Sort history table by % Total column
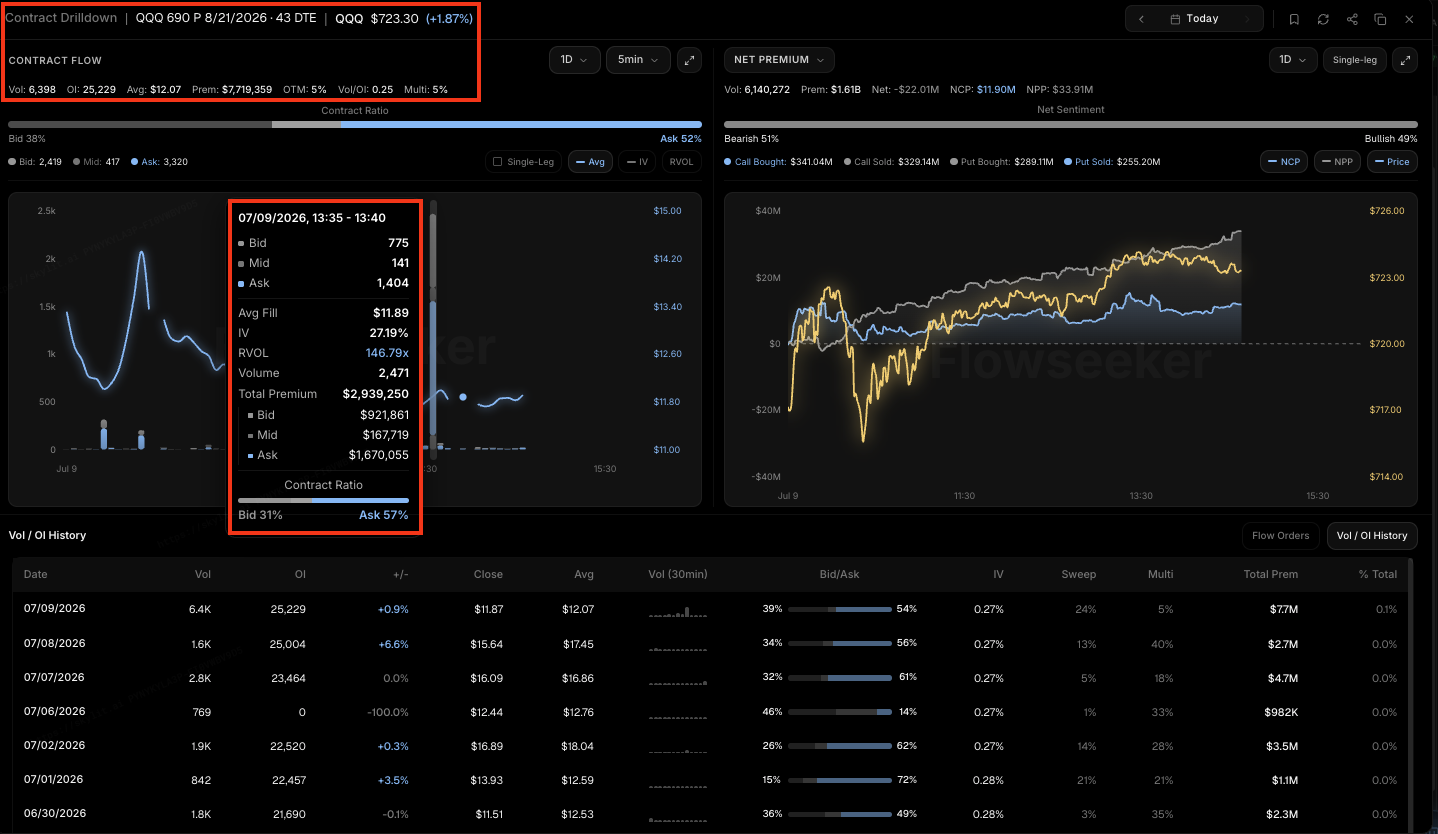Screen dimensions: 1438x834 coord(1378,575)
